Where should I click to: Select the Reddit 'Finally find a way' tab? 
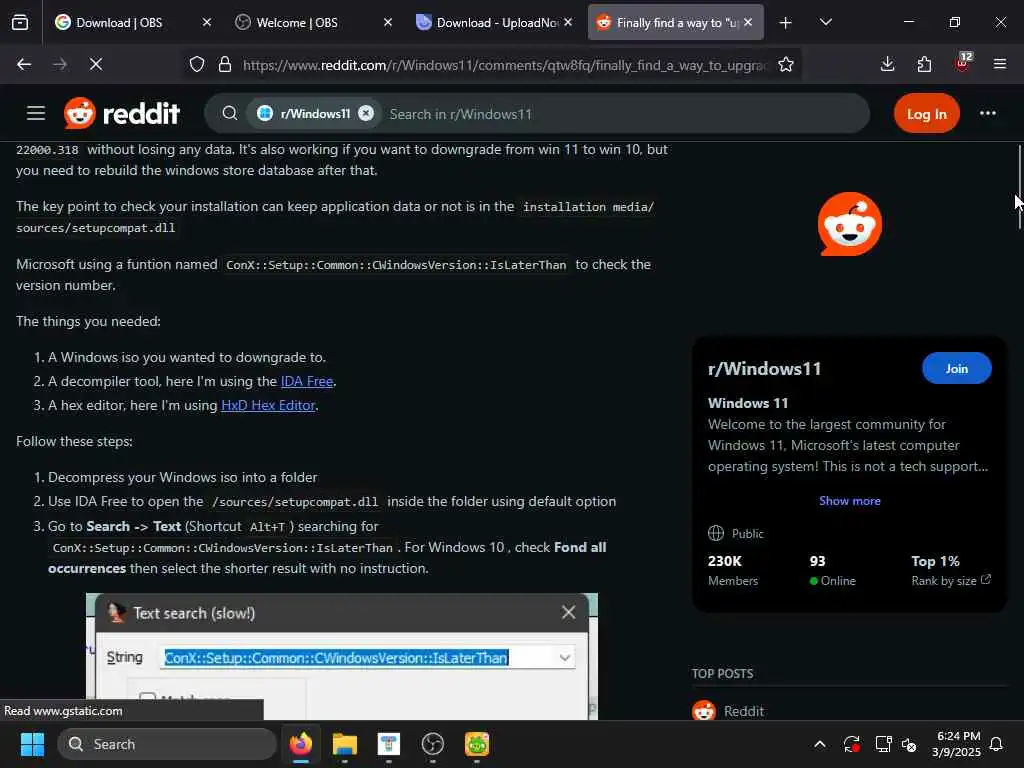[x=675, y=22]
